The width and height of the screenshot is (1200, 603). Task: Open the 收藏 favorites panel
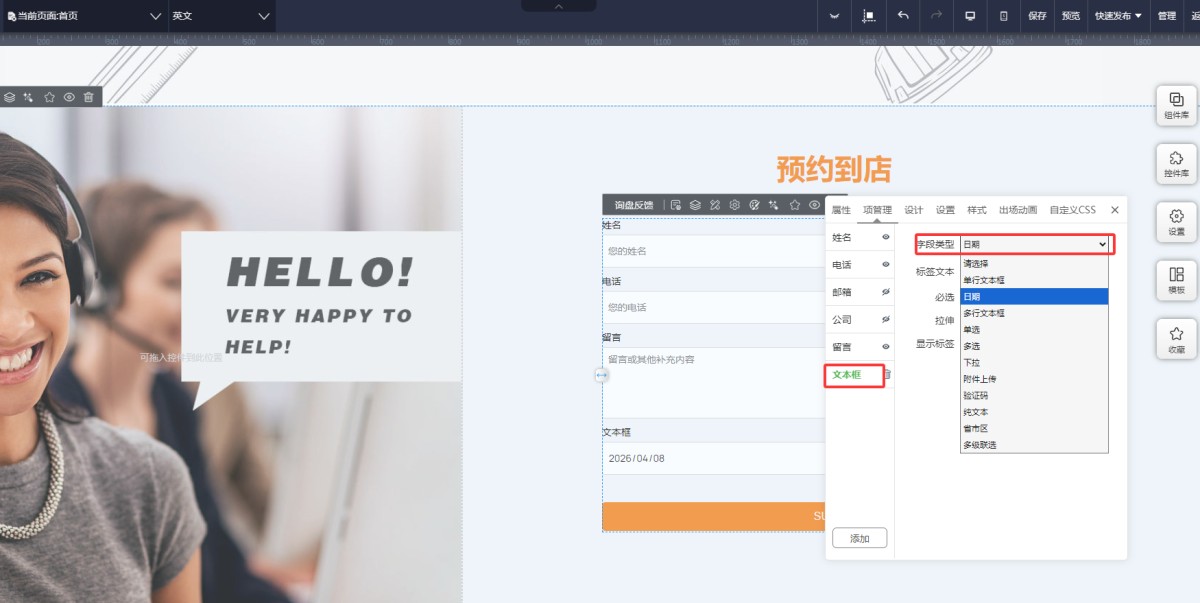pos(1177,339)
